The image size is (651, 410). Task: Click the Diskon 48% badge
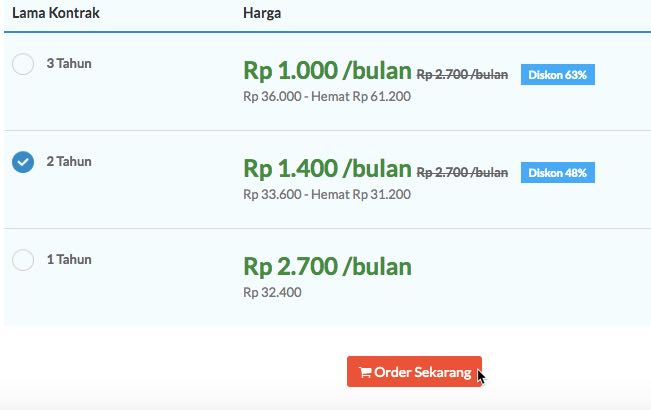[x=558, y=172]
